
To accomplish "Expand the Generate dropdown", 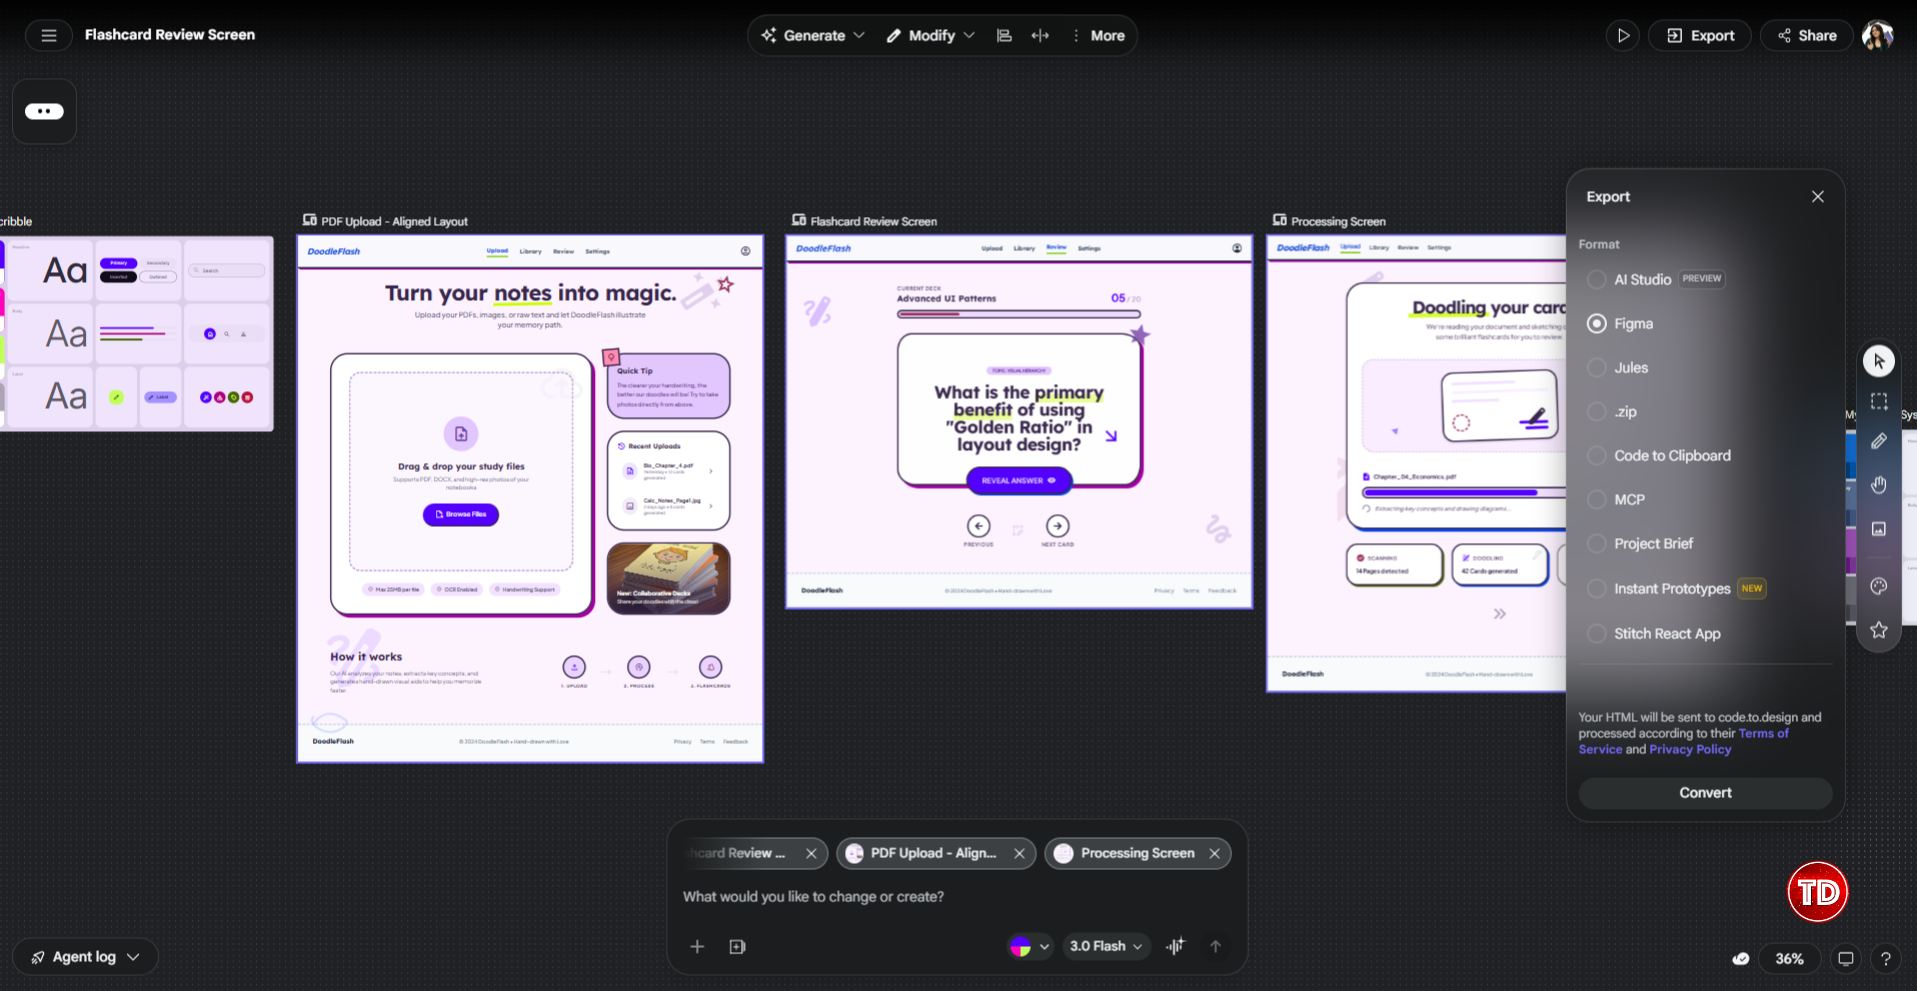I will click(x=813, y=36).
